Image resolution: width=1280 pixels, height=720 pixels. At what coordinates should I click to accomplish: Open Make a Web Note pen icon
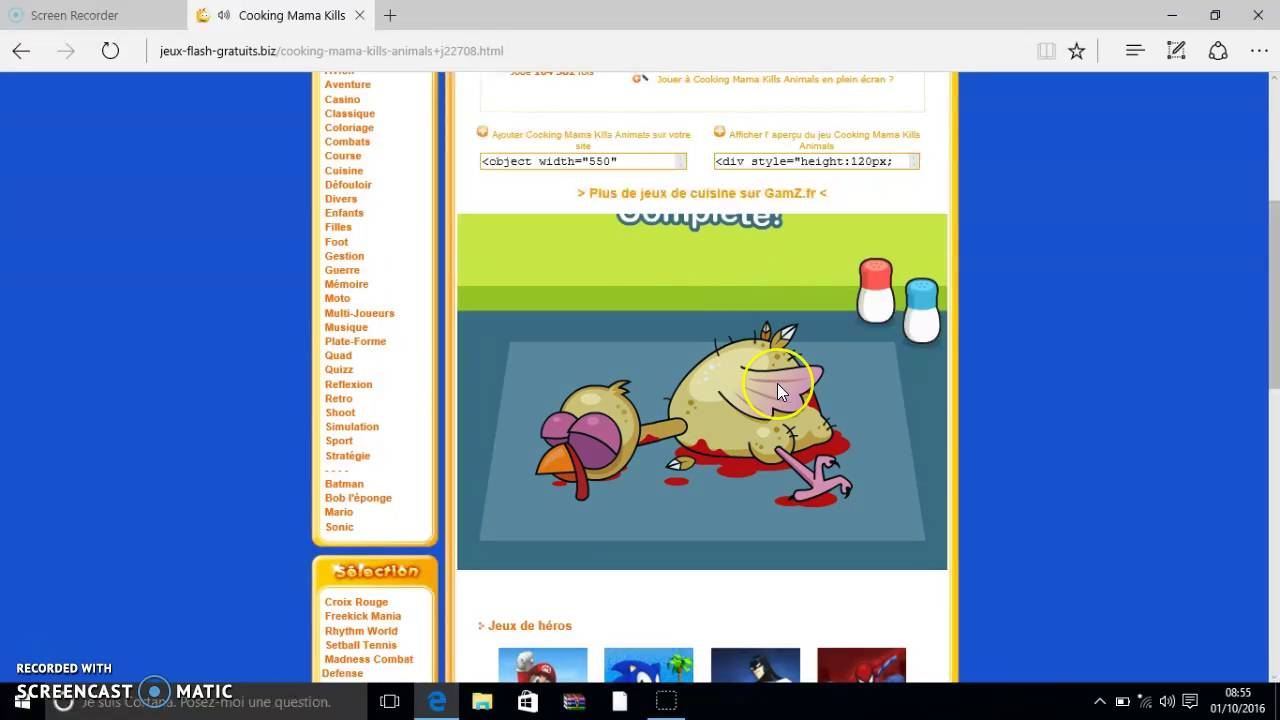1176,50
